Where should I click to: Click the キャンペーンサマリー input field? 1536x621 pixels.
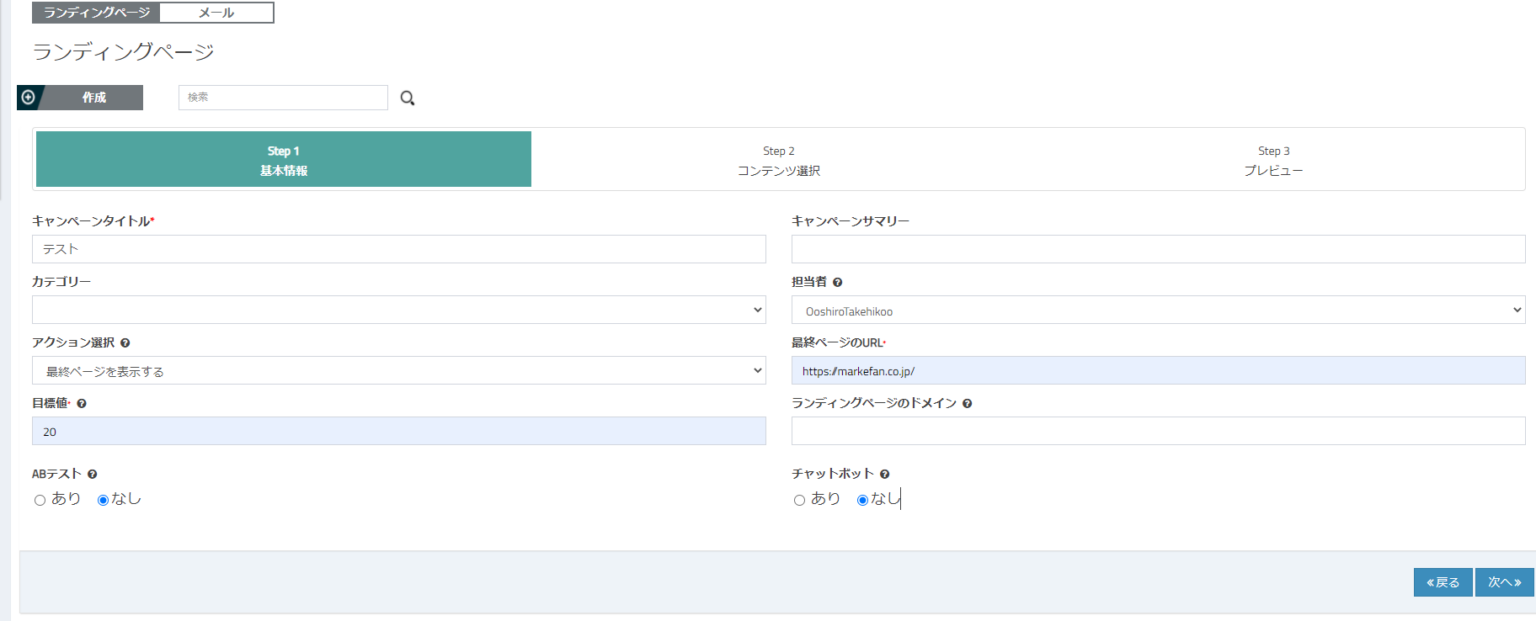tap(1158, 249)
